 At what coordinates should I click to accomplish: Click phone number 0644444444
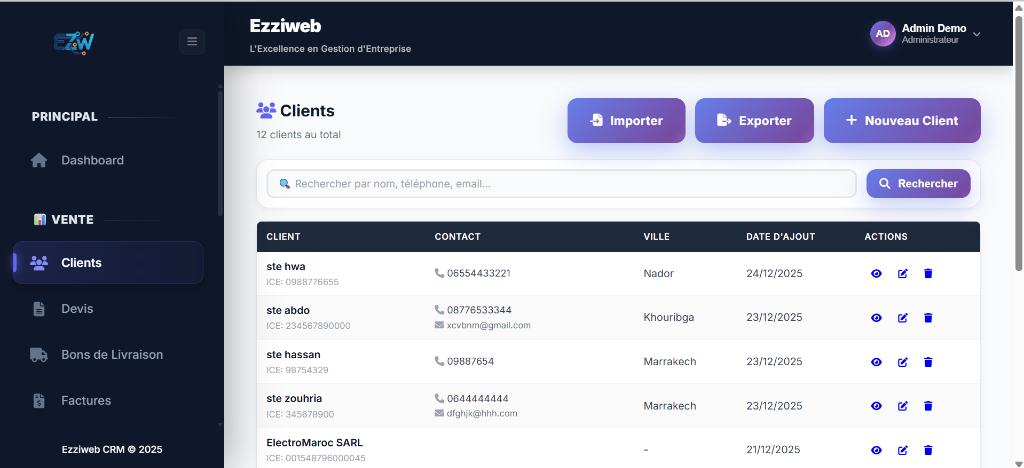477,398
